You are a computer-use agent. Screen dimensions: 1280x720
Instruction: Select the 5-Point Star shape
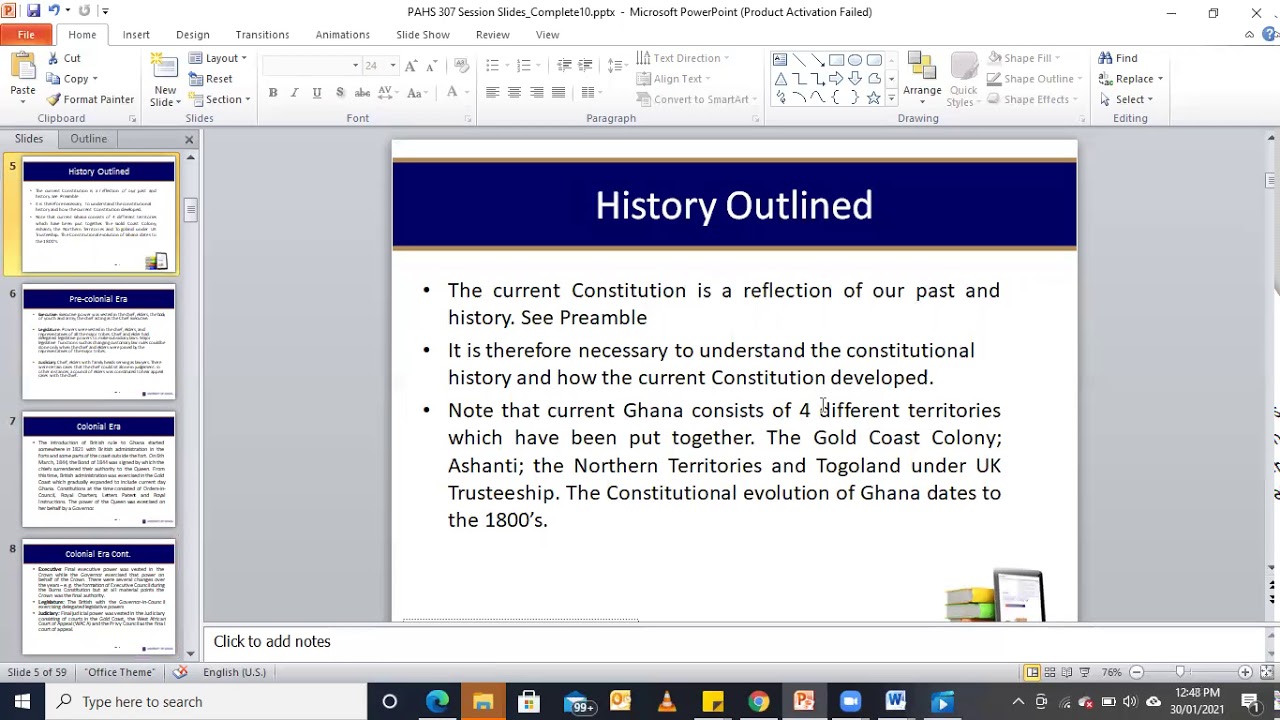tap(873, 98)
